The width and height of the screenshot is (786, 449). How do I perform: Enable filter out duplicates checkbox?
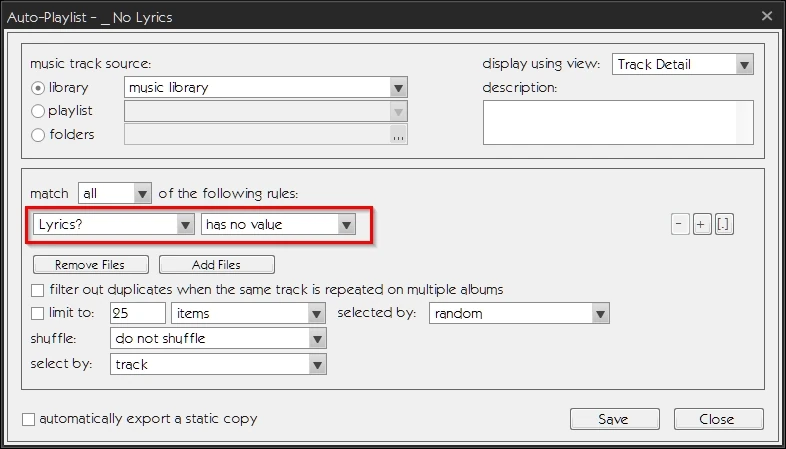38,290
